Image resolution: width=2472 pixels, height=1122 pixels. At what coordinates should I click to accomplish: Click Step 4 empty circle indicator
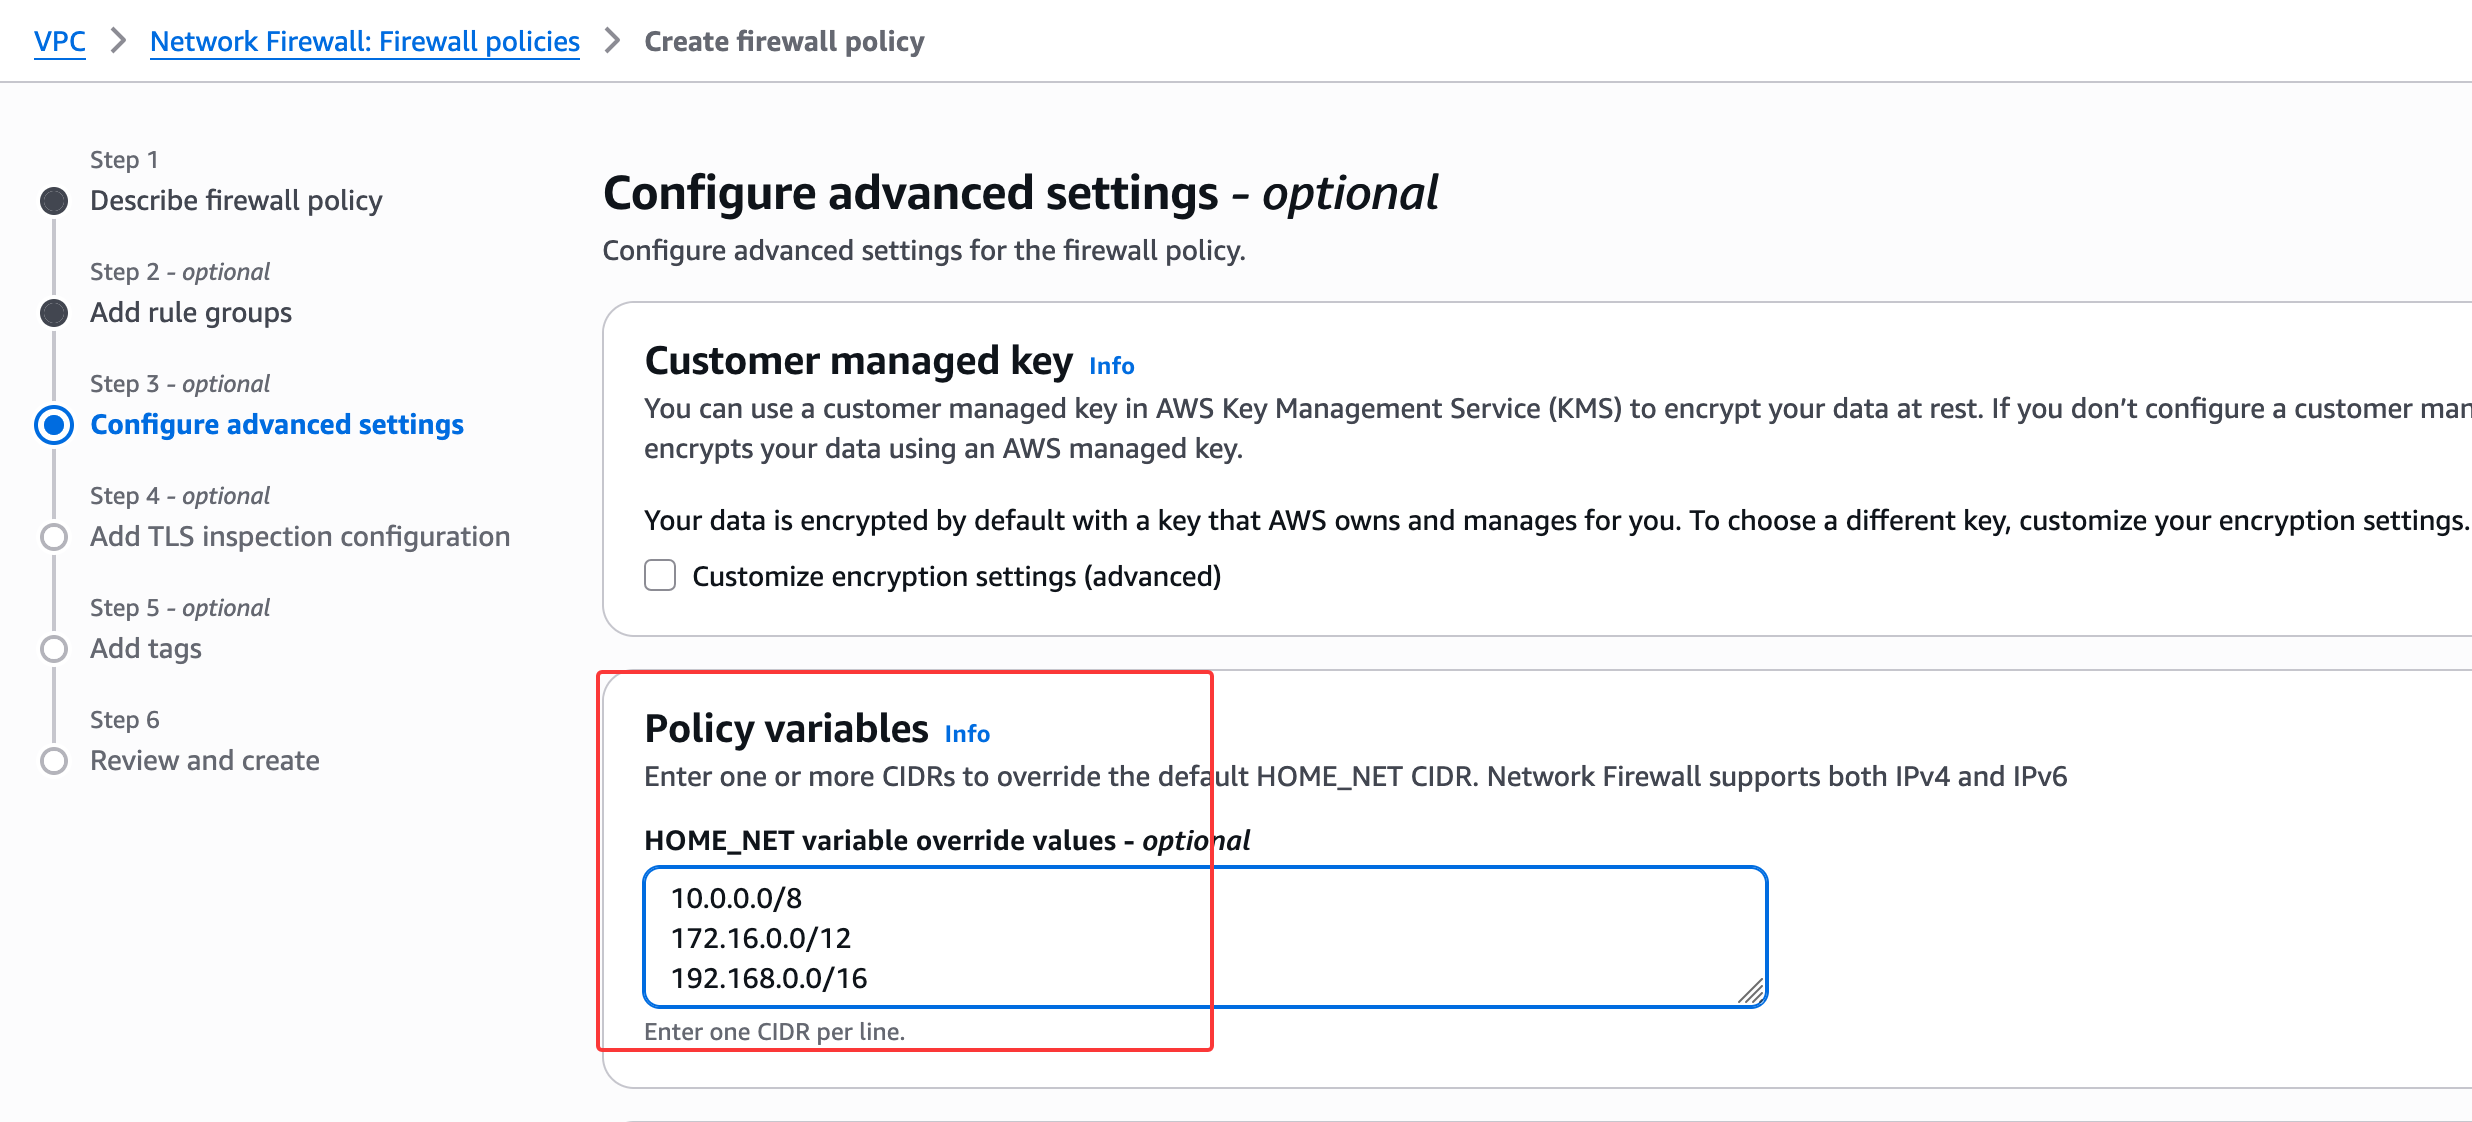(54, 537)
